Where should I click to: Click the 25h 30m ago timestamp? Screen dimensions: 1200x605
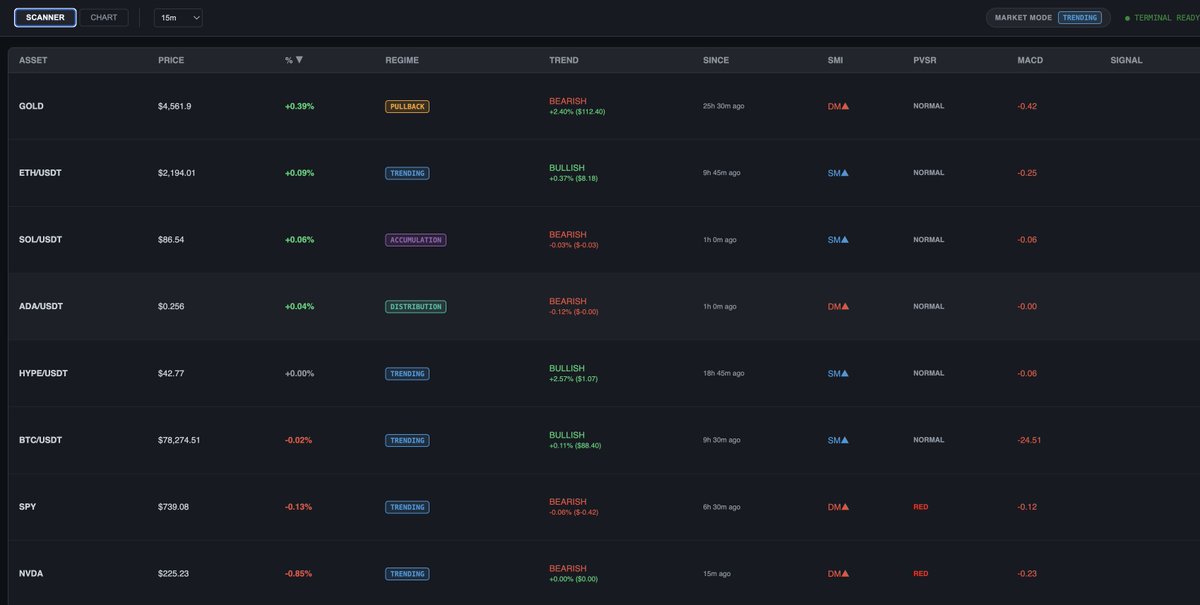click(724, 106)
